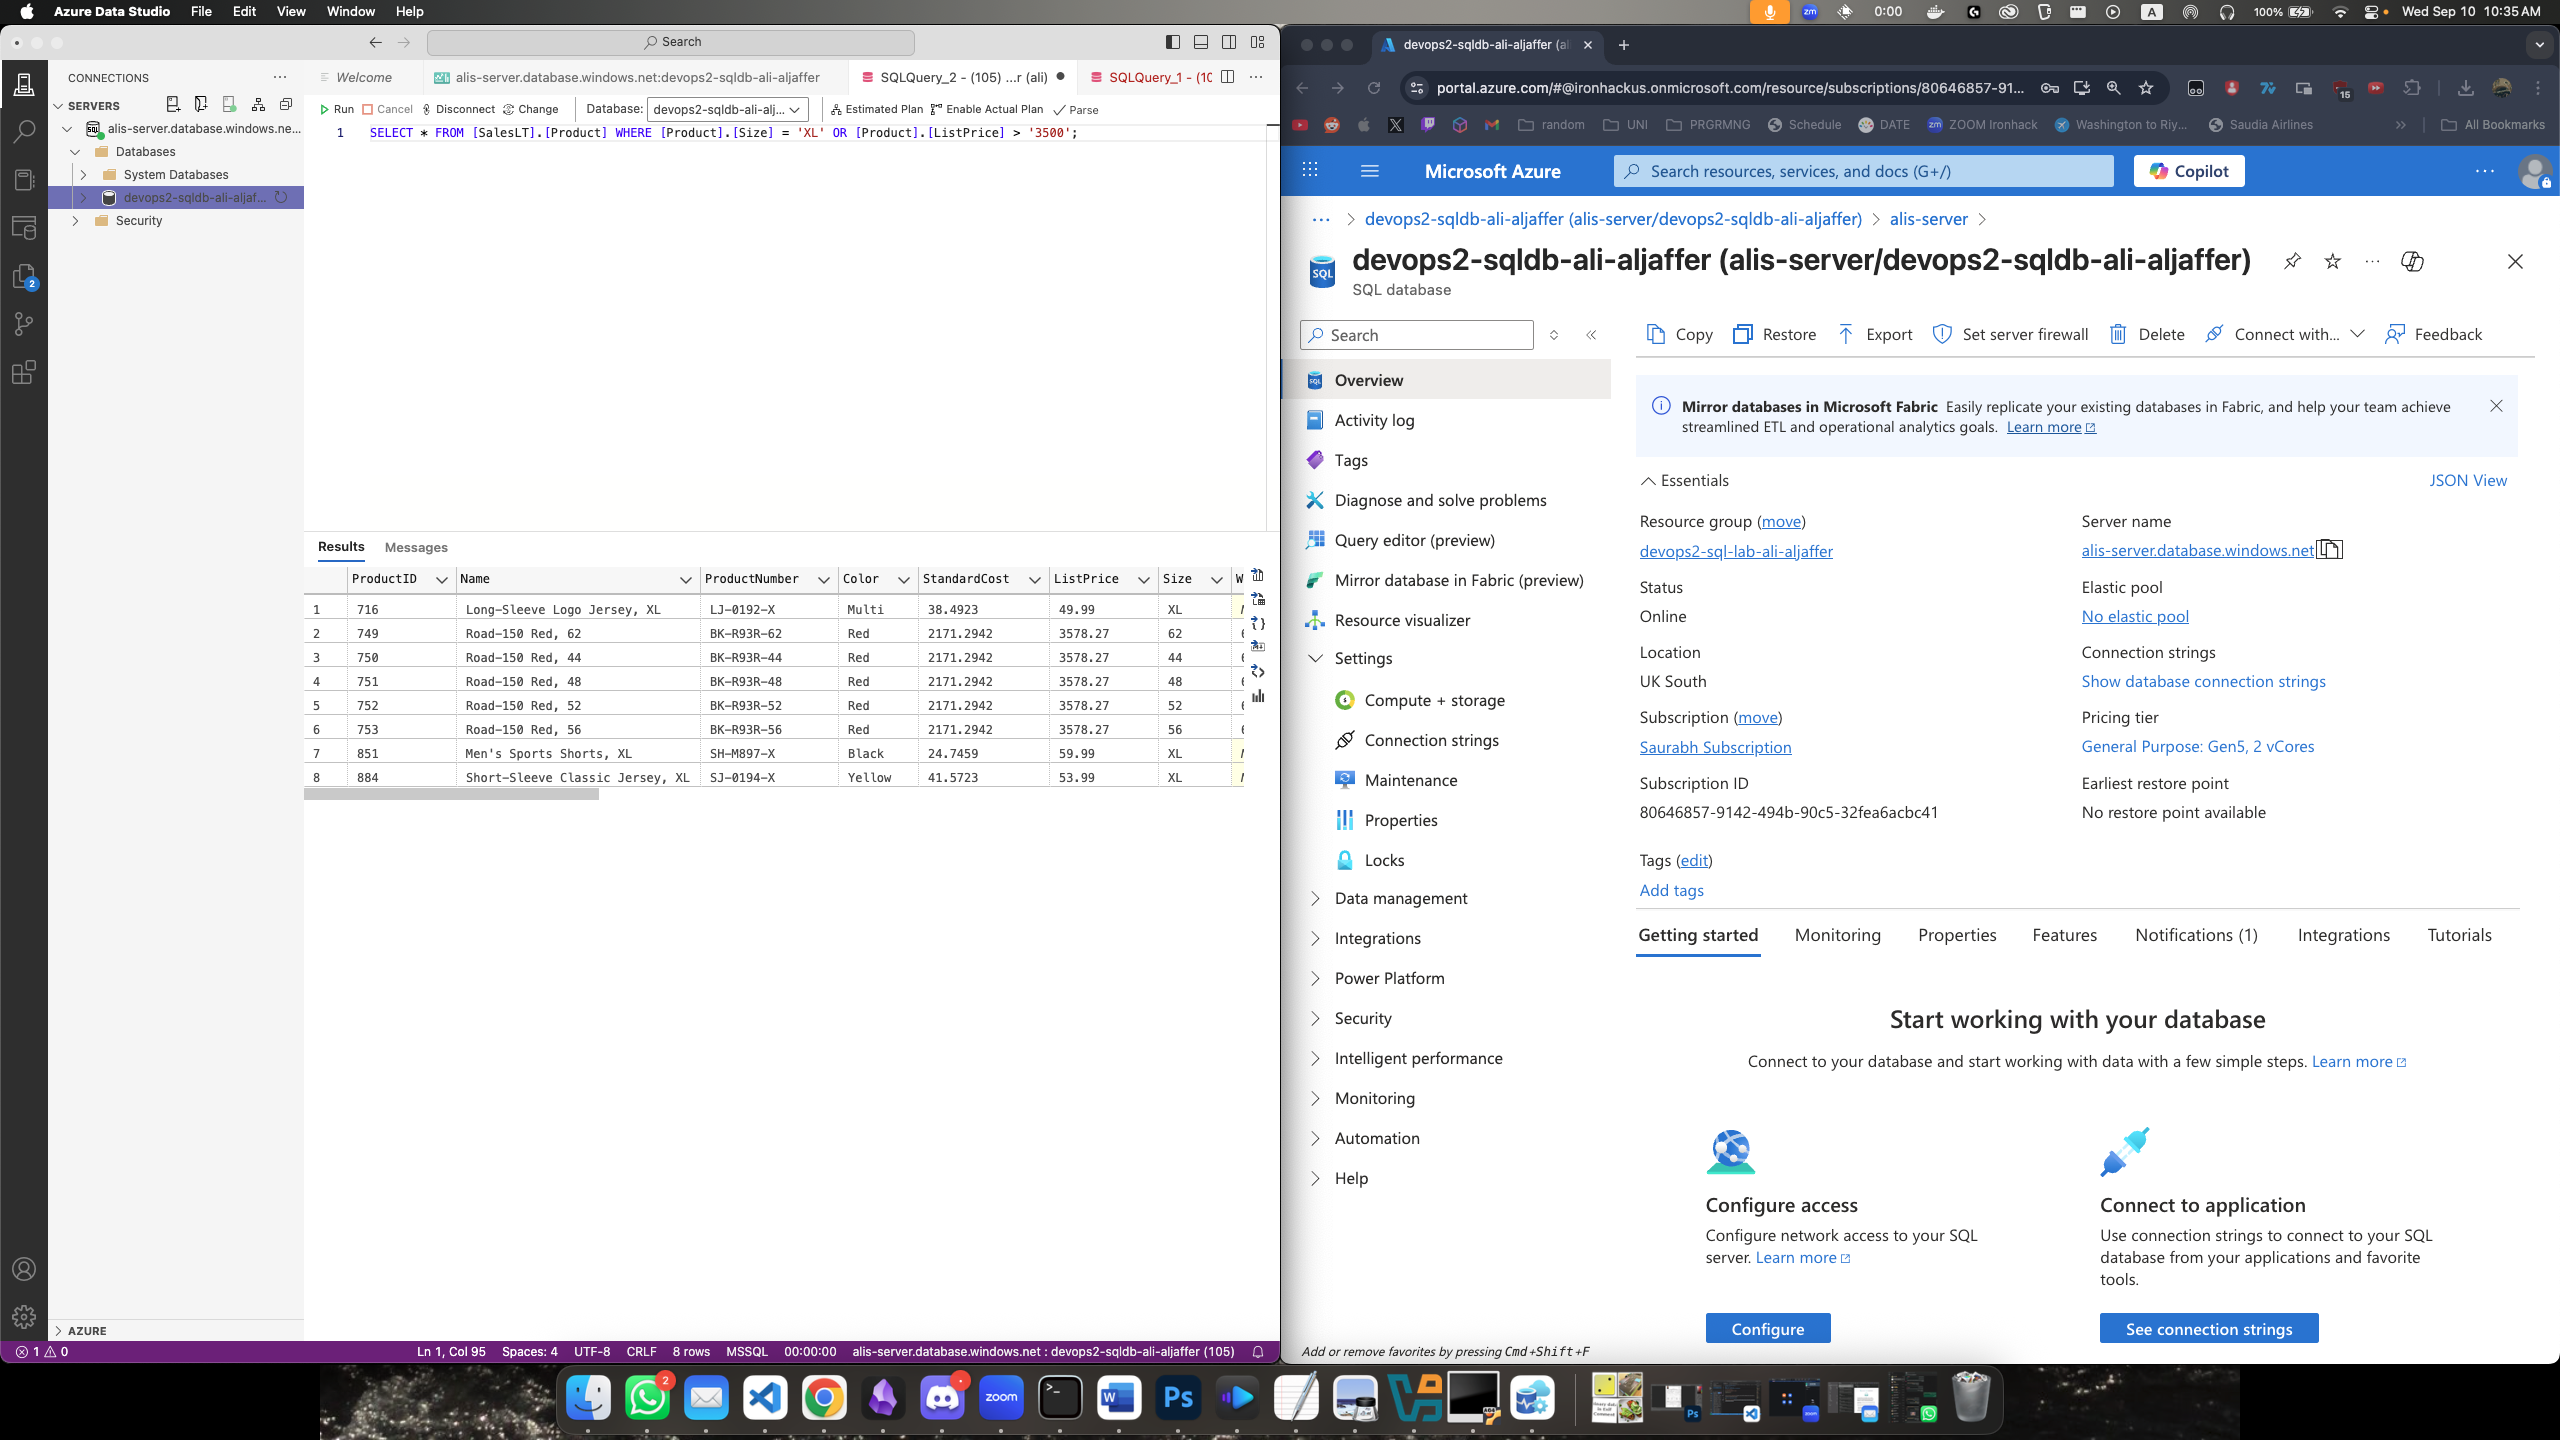Click the See connection strings button
Viewport: 2560px width, 1440px height.
click(x=2208, y=1329)
